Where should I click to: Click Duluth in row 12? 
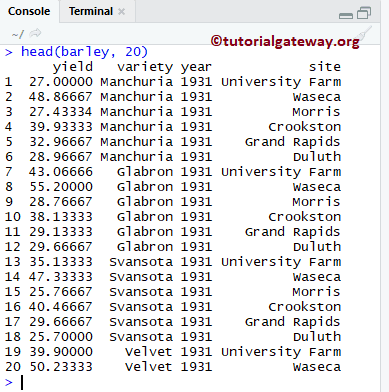tap(317, 247)
